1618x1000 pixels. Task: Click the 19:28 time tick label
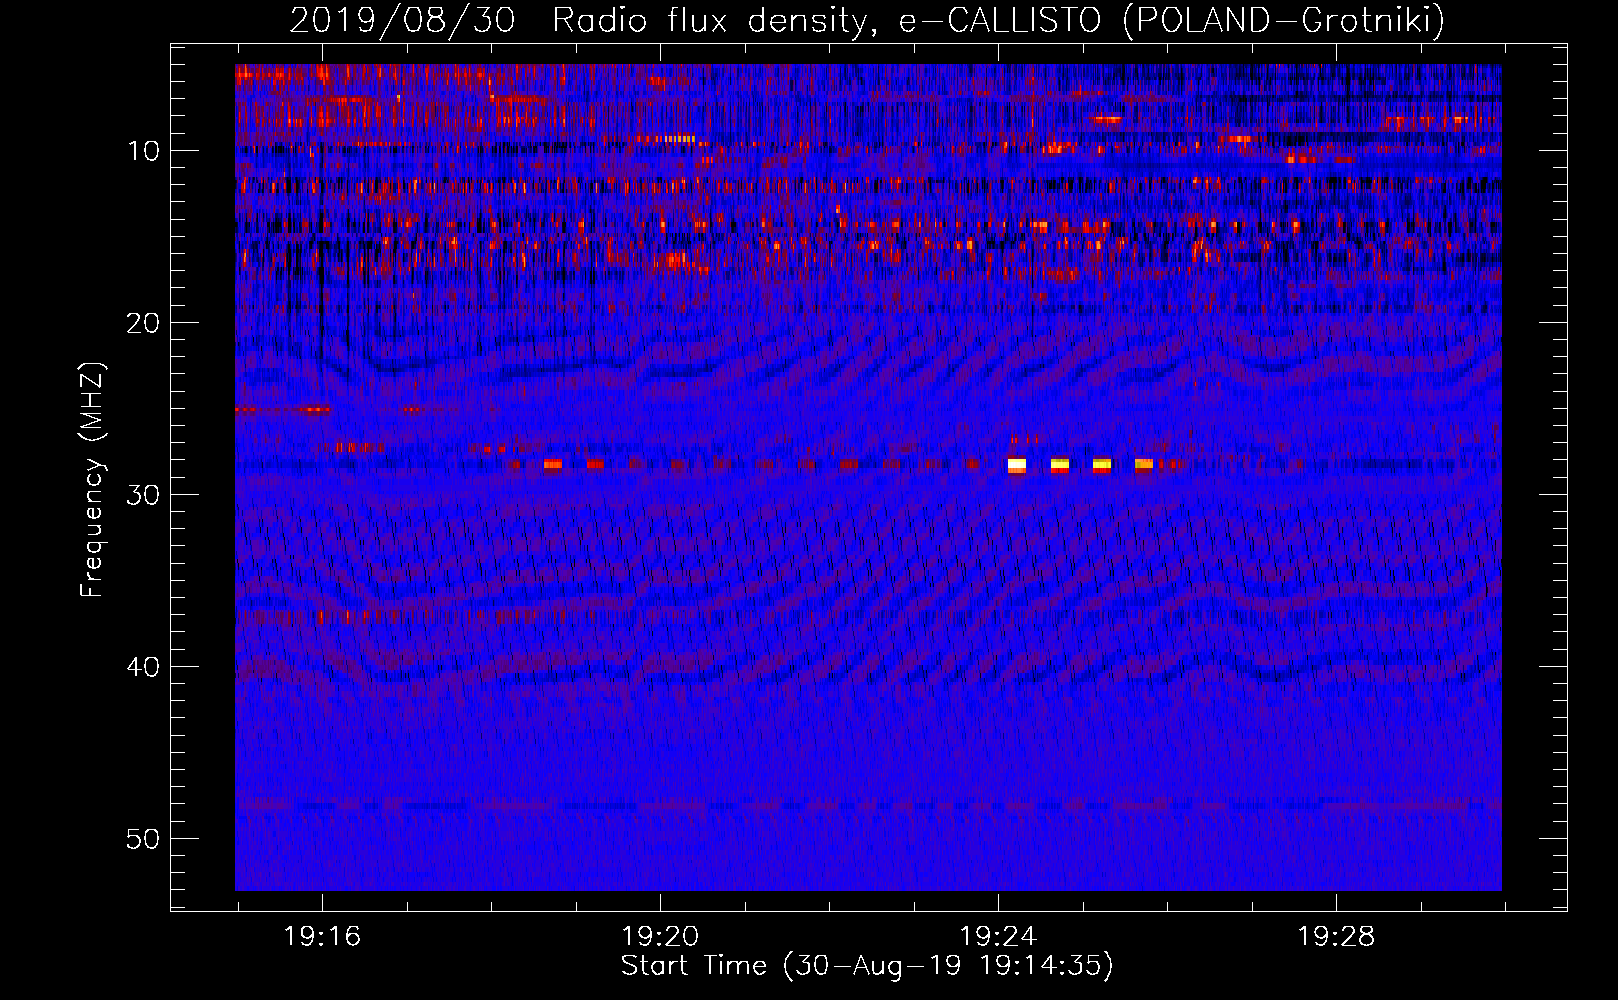click(x=1336, y=937)
